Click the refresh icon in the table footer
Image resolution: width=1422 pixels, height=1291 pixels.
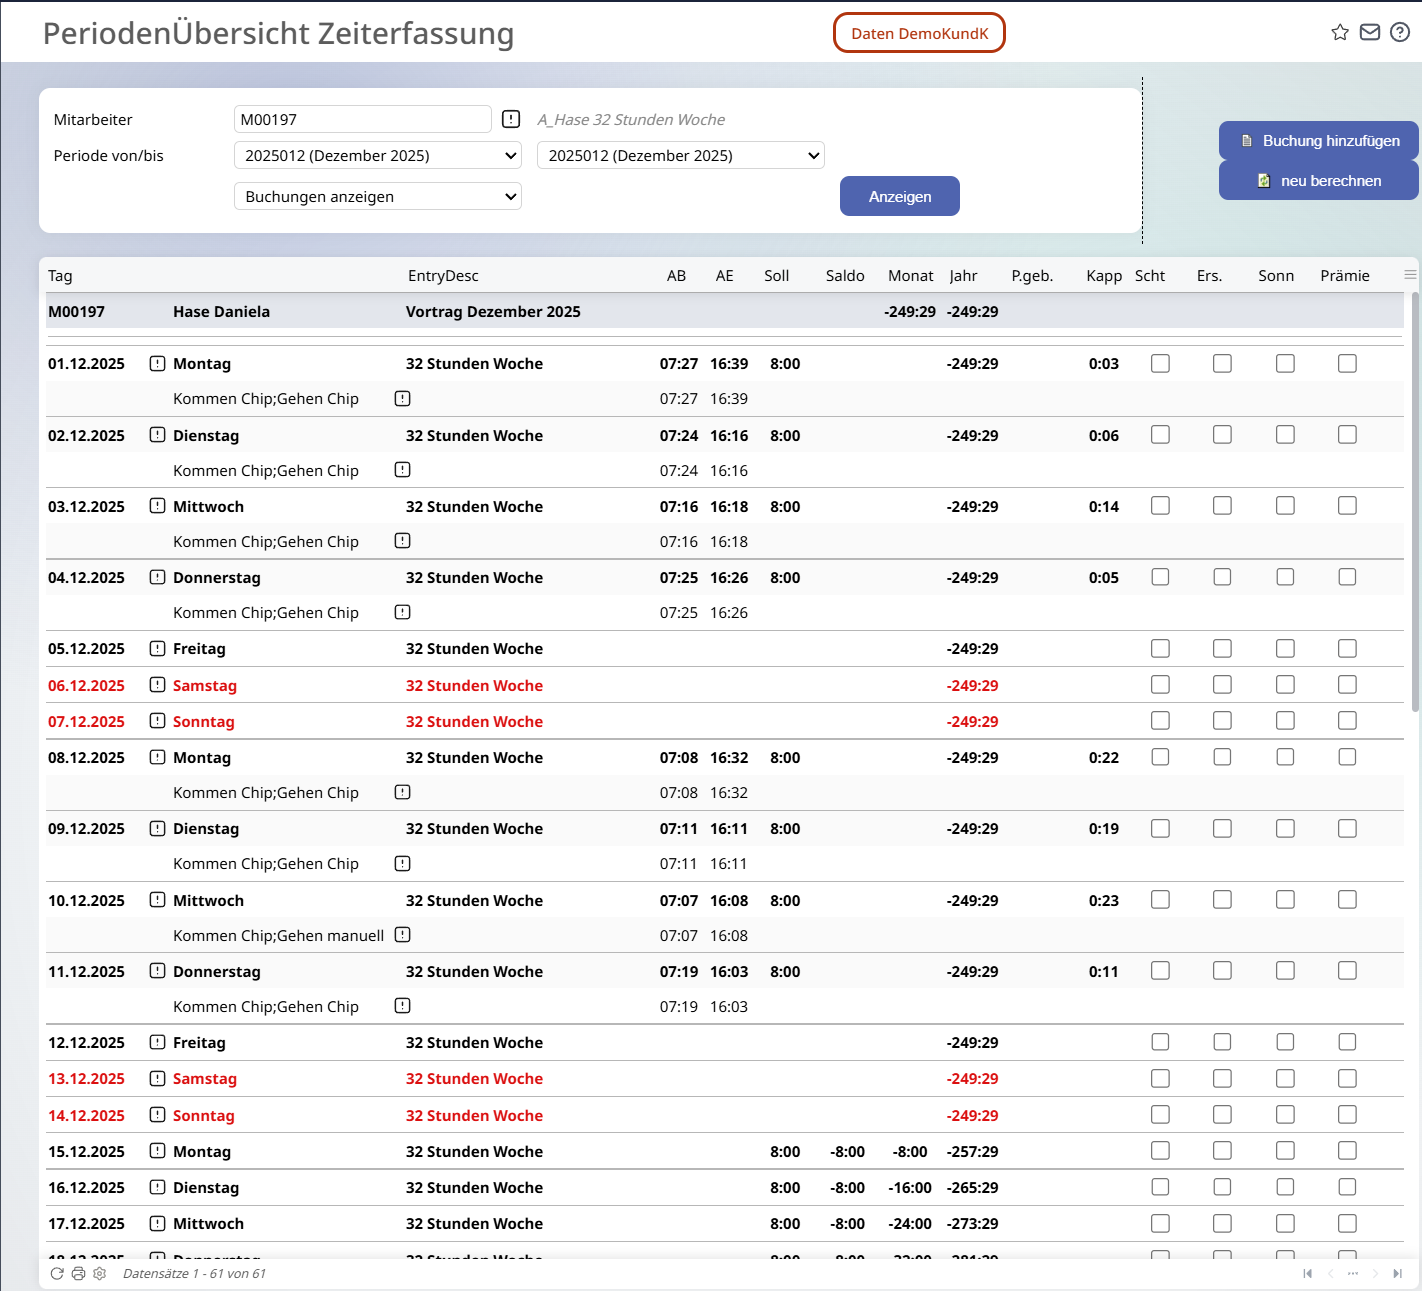coord(57,1273)
